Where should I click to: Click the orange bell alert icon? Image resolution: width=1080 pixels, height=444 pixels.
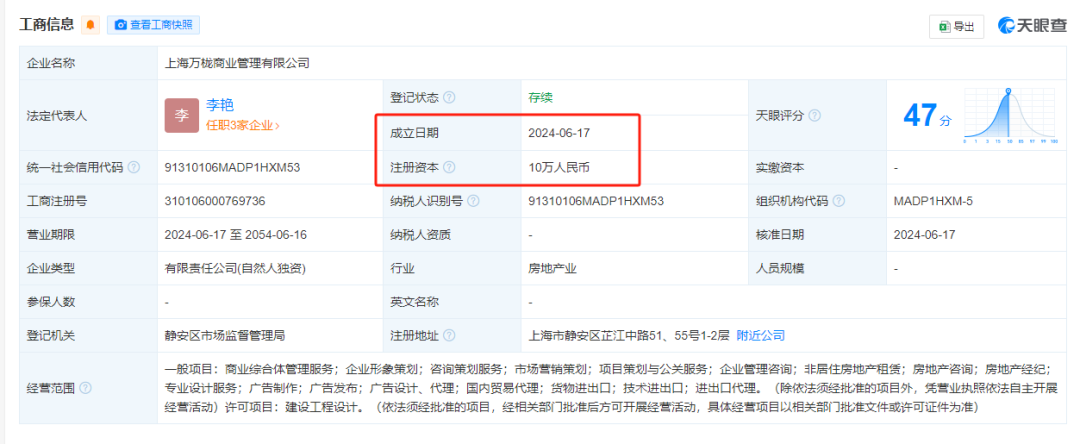(x=90, y=25)
